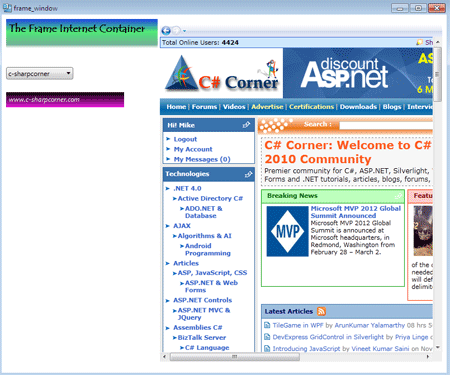This screenshot has width=450, height=375.
Task: Click the featured article thumbnail image
Action: pos(423,231)
